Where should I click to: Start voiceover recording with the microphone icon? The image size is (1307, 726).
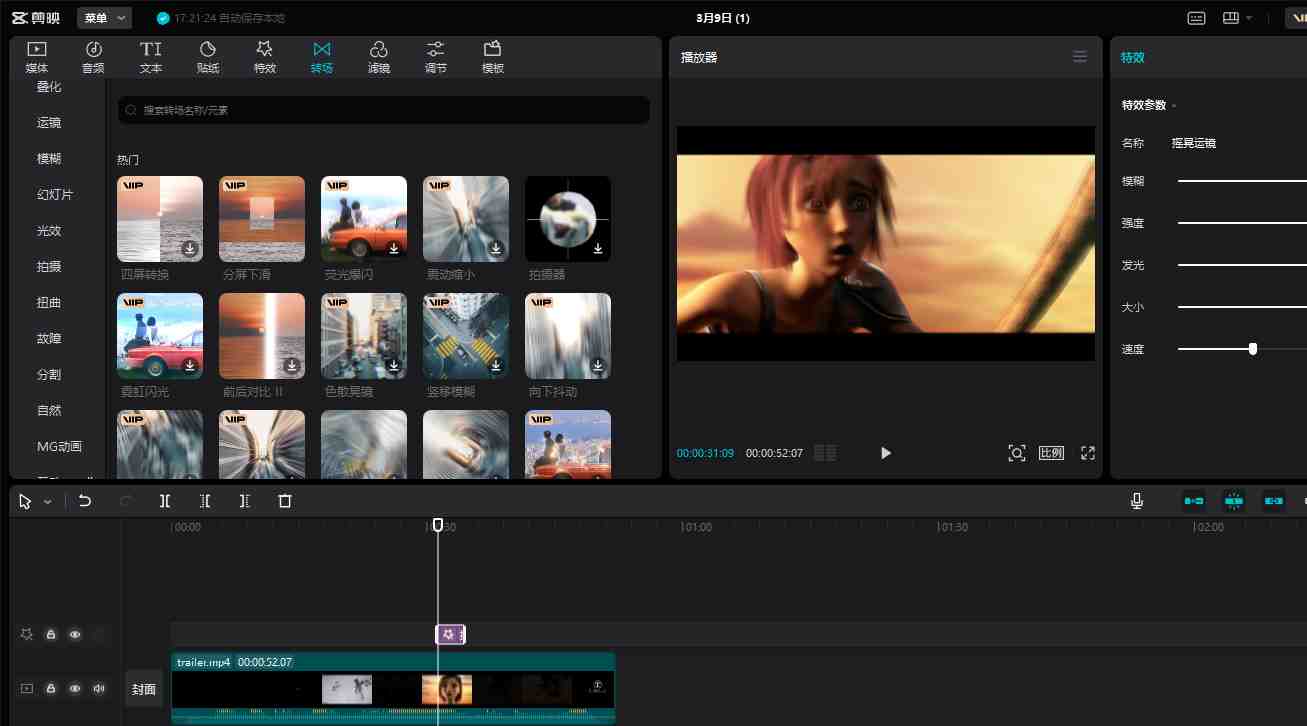pos(1136,500)
